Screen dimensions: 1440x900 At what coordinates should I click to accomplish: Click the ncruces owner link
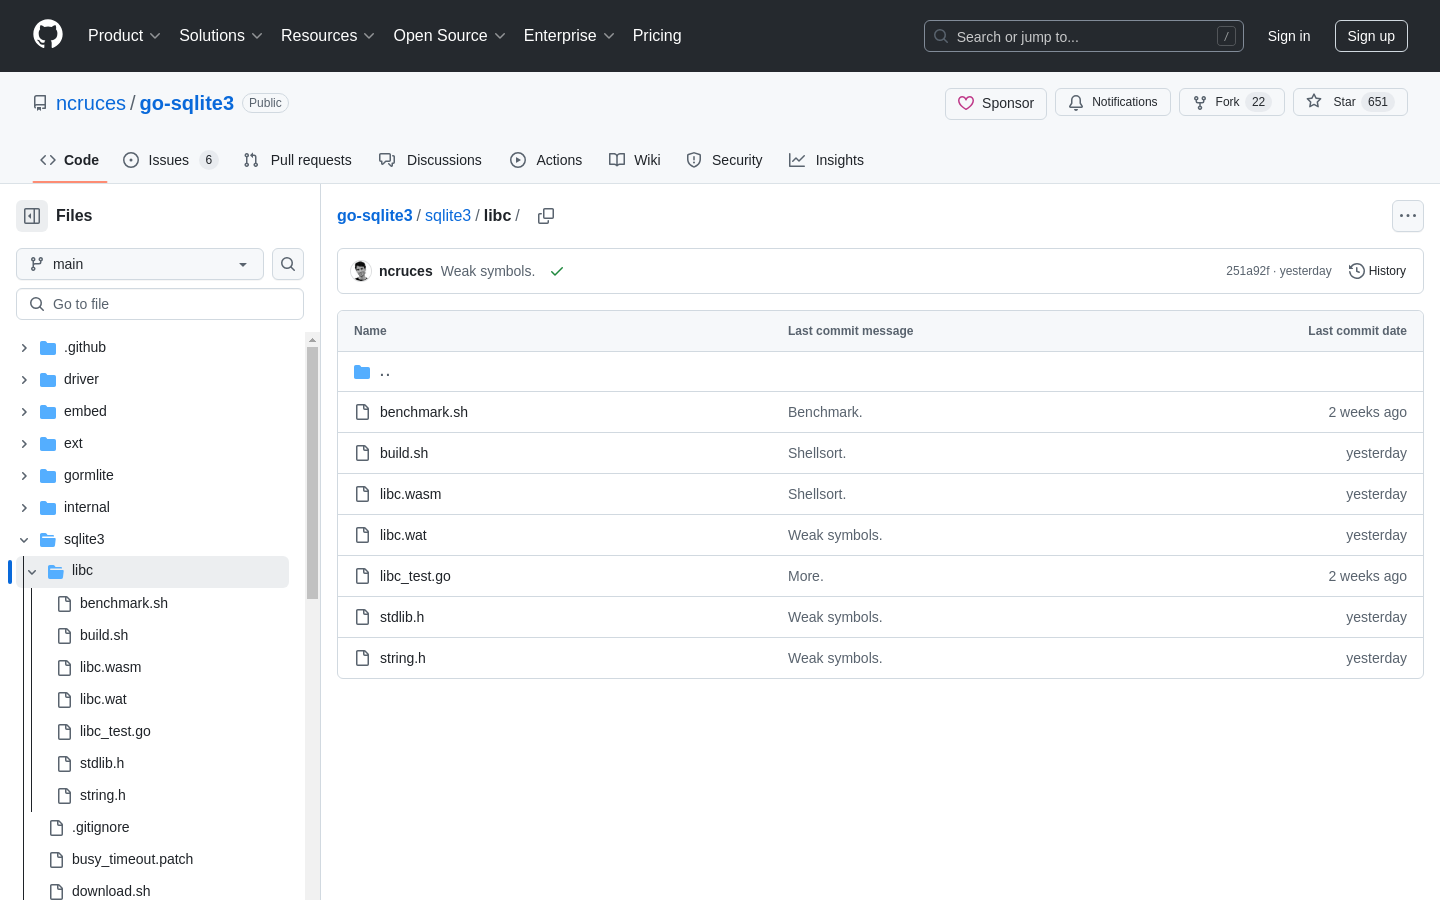tap(91, 103)
